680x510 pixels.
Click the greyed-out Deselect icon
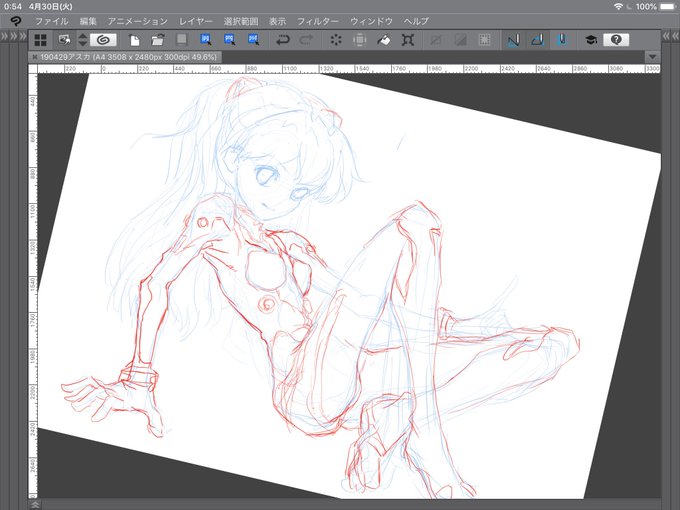click(436, 40)
